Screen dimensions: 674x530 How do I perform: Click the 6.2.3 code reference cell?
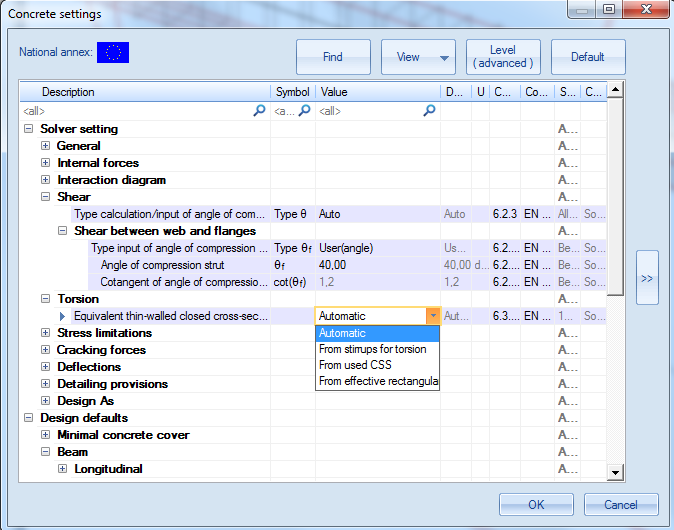pyautogui.click(x=505, y=214)
